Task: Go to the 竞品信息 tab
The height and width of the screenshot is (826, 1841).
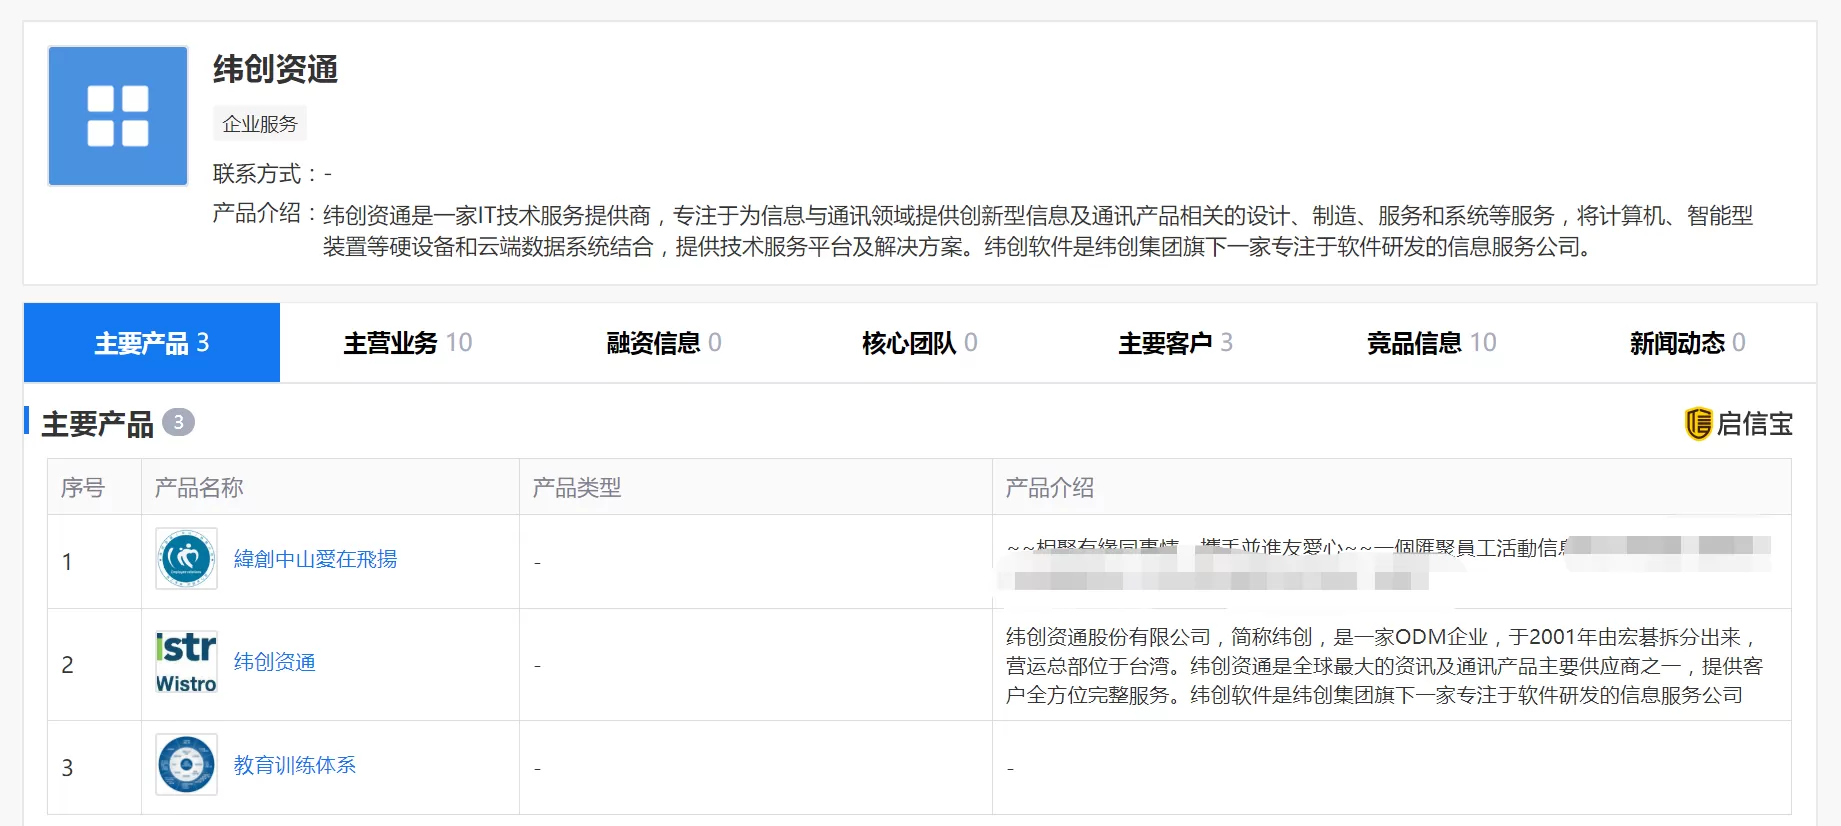Action: (1432, 343)
